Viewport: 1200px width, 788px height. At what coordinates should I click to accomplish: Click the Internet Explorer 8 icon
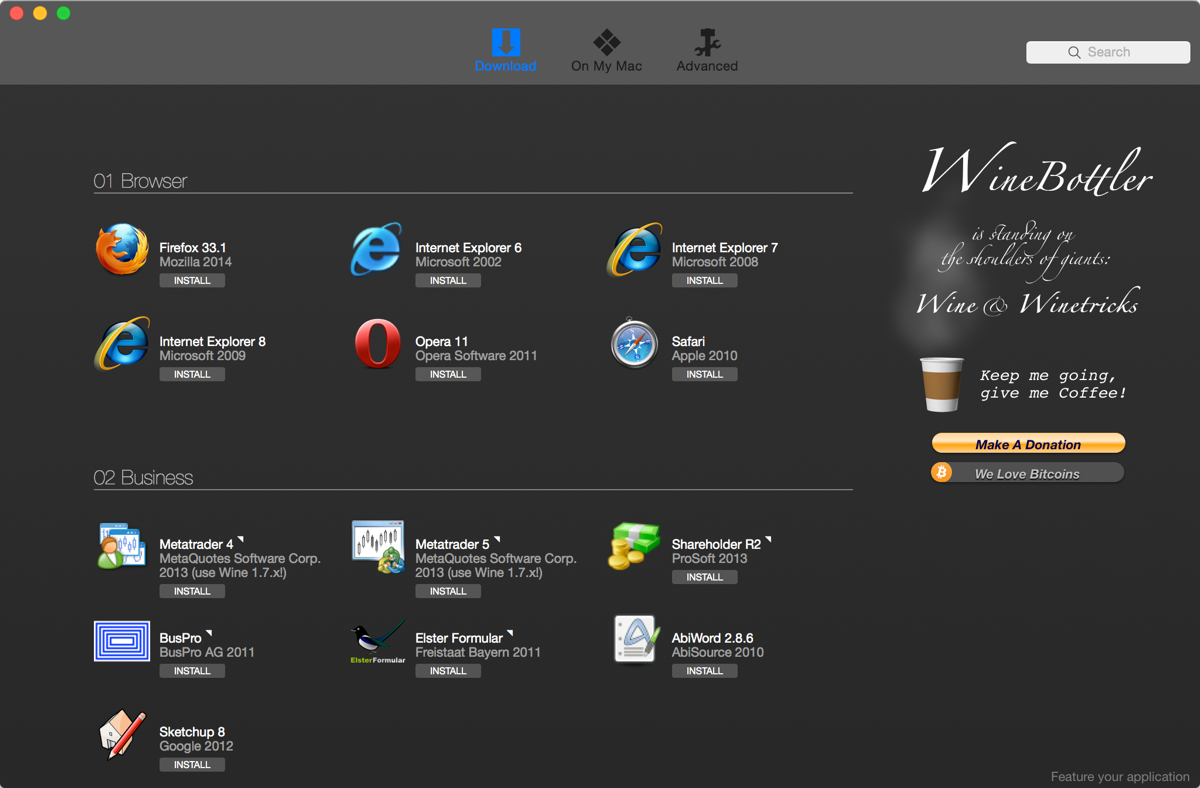(122, 343)
